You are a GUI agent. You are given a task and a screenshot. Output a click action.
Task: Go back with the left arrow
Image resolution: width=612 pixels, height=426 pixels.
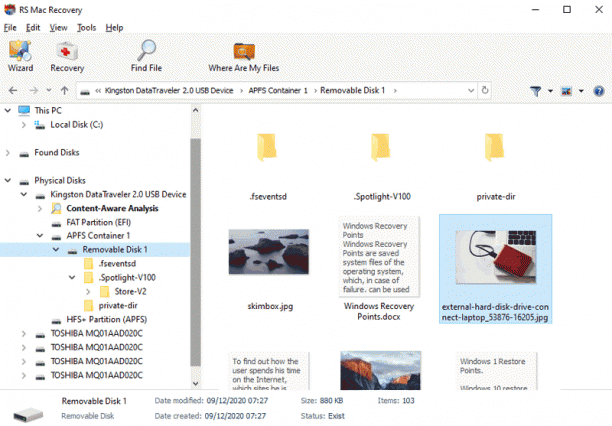[13, 91]
